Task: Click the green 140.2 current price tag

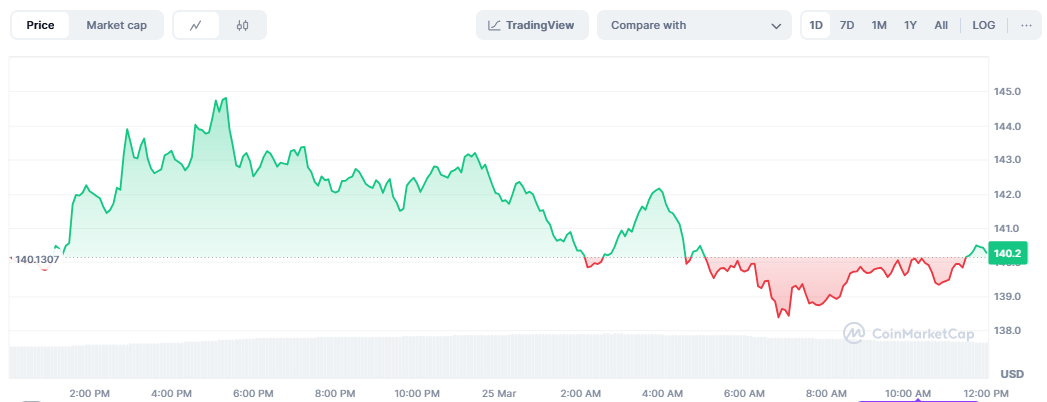Action: (1008, 253)
